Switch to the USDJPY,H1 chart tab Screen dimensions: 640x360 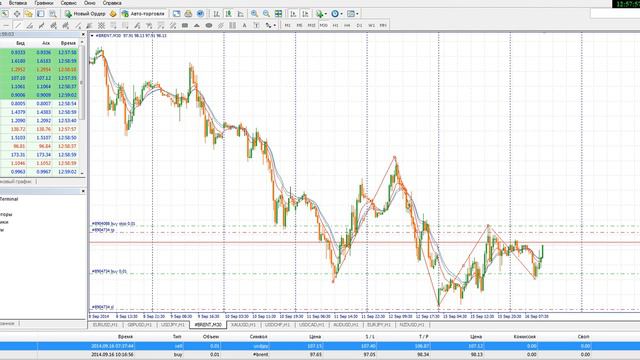(x=173, y=325)
